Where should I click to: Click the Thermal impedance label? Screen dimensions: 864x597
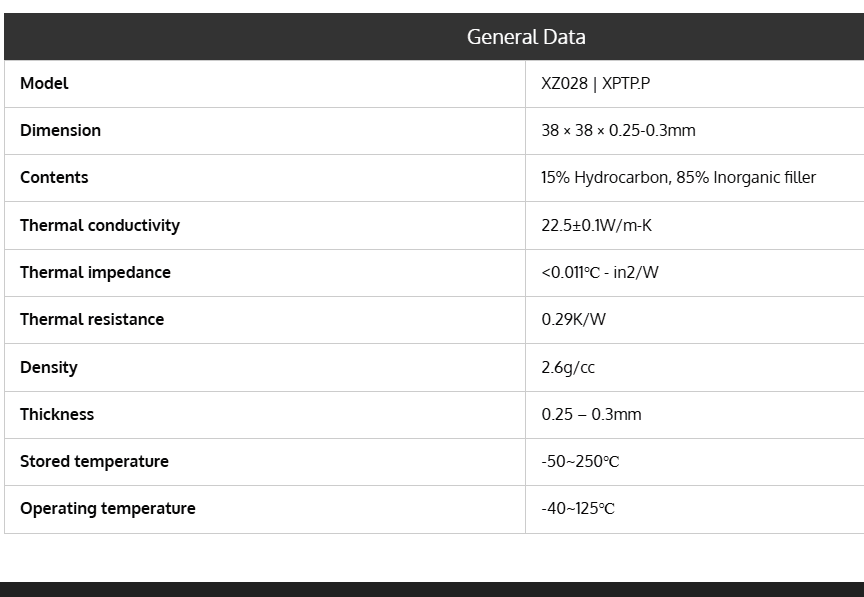click(95, 273)
